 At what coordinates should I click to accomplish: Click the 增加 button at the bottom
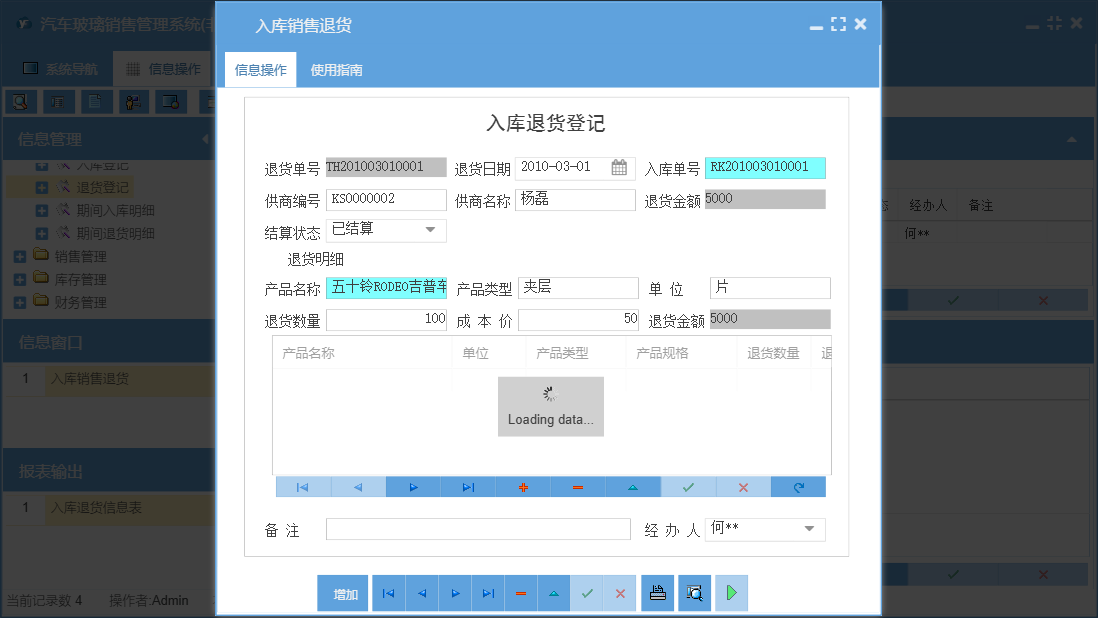[343, 593]
